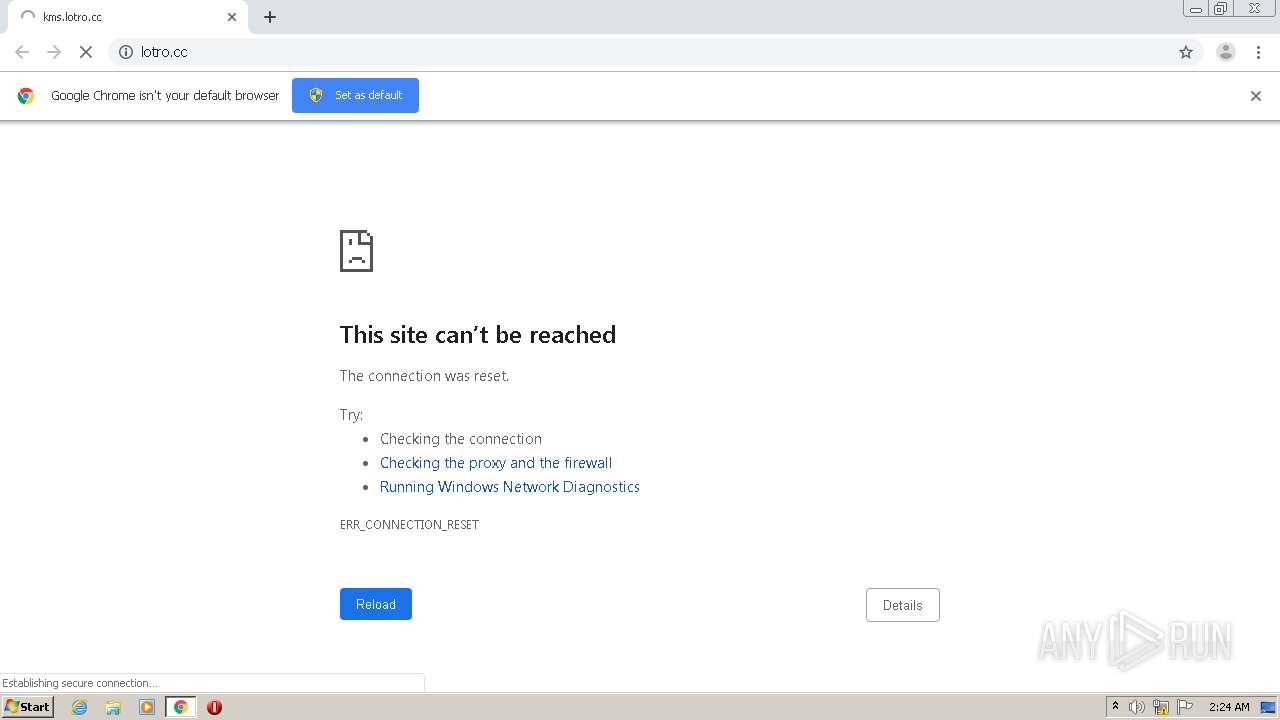Open Windows Explorer folder from taskbar
1280x720 pixels.
(x=113, y=707)
